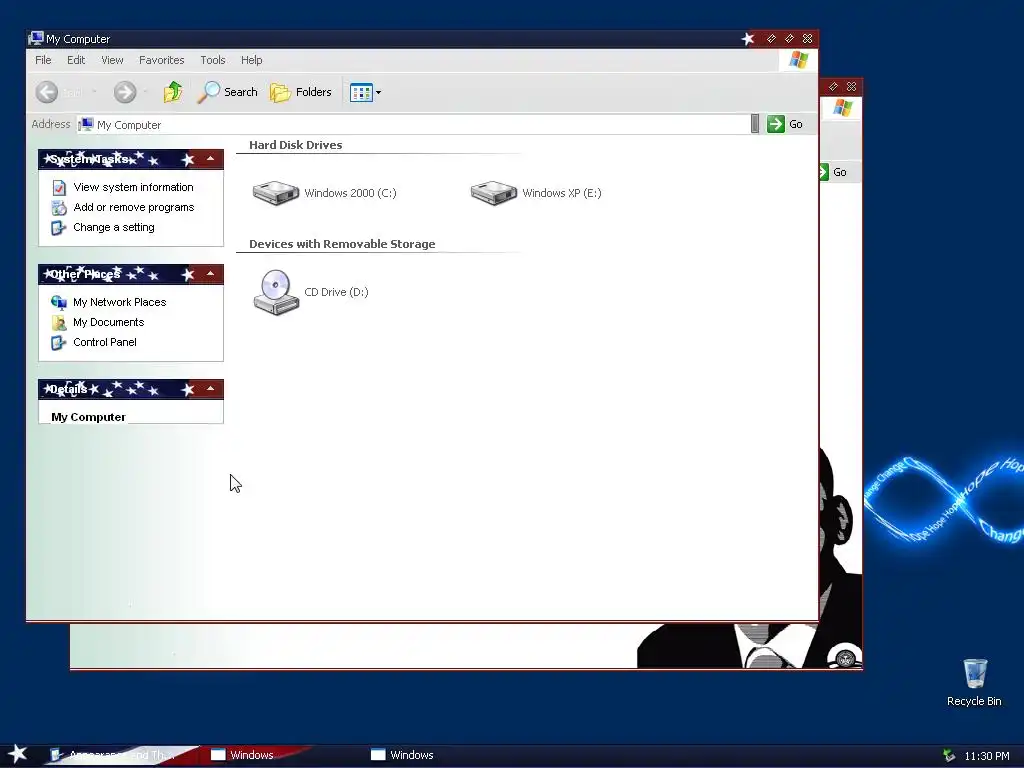Viewport: 1024px width, 768px height.
Task: Click the 11:30 PM clock
Action: (986, 756)
